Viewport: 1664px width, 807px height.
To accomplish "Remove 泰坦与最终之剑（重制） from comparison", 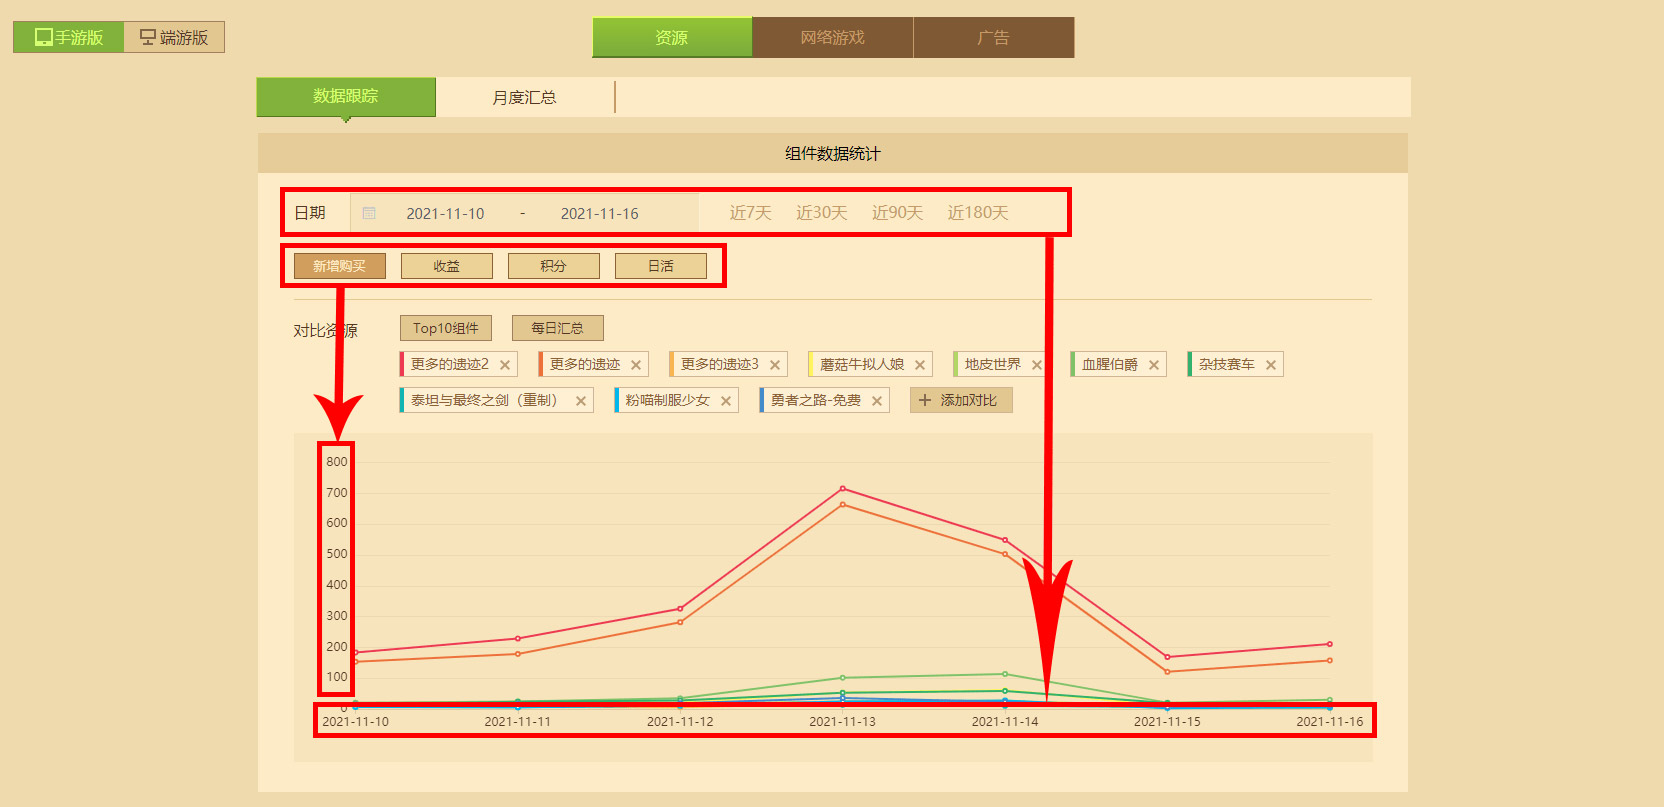I will 581,401.
